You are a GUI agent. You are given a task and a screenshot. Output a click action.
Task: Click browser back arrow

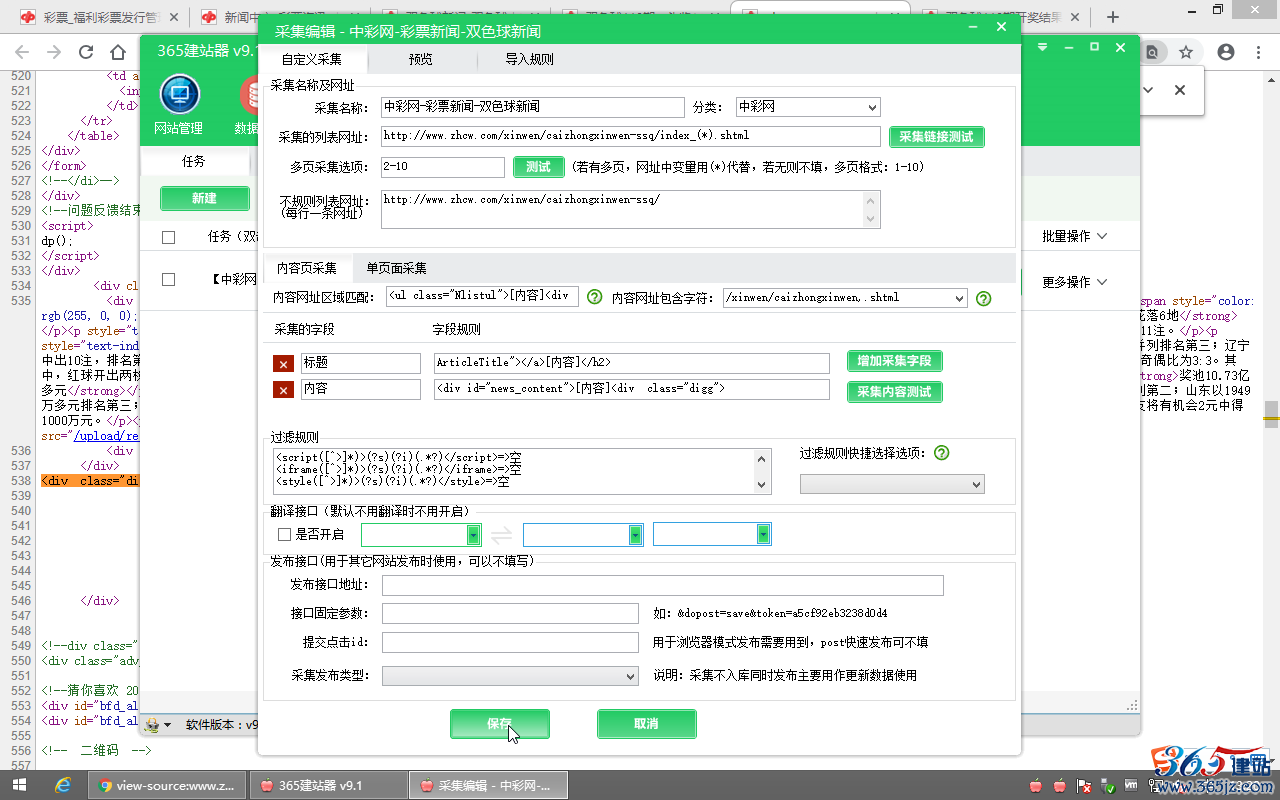[21, 52]
